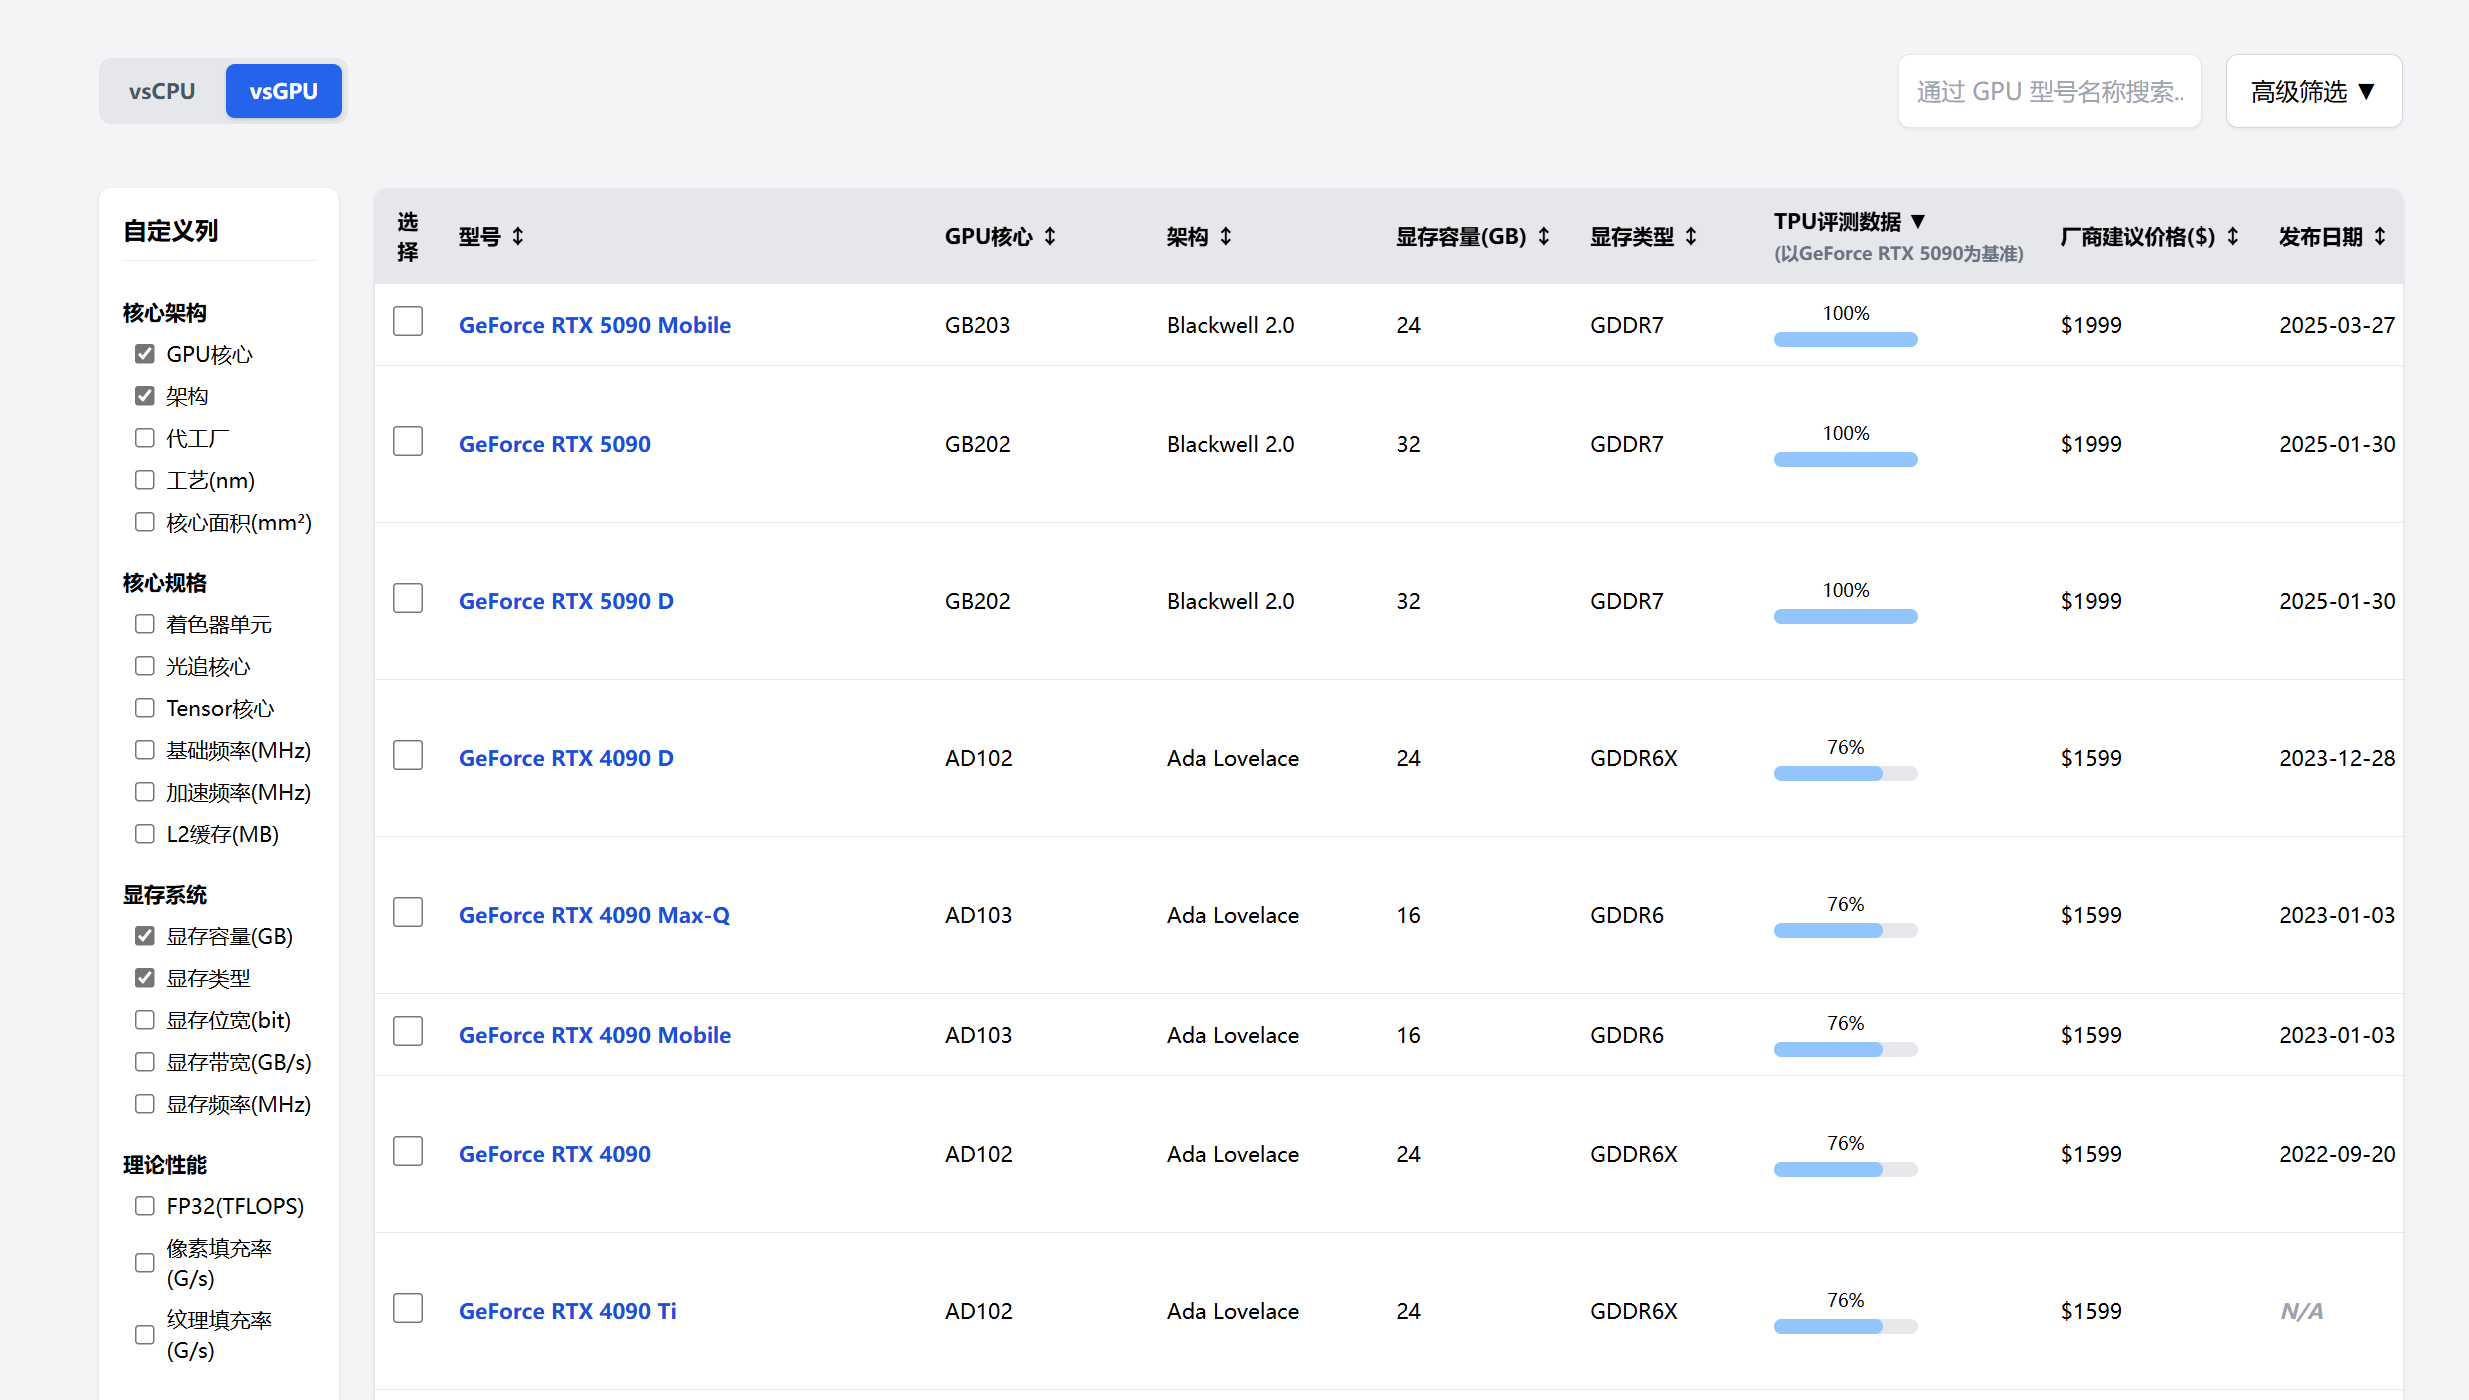This screenshot has height=1400, width=2469.
Task: Focus the GPU model search field
Action: (x=2049, y=91)
